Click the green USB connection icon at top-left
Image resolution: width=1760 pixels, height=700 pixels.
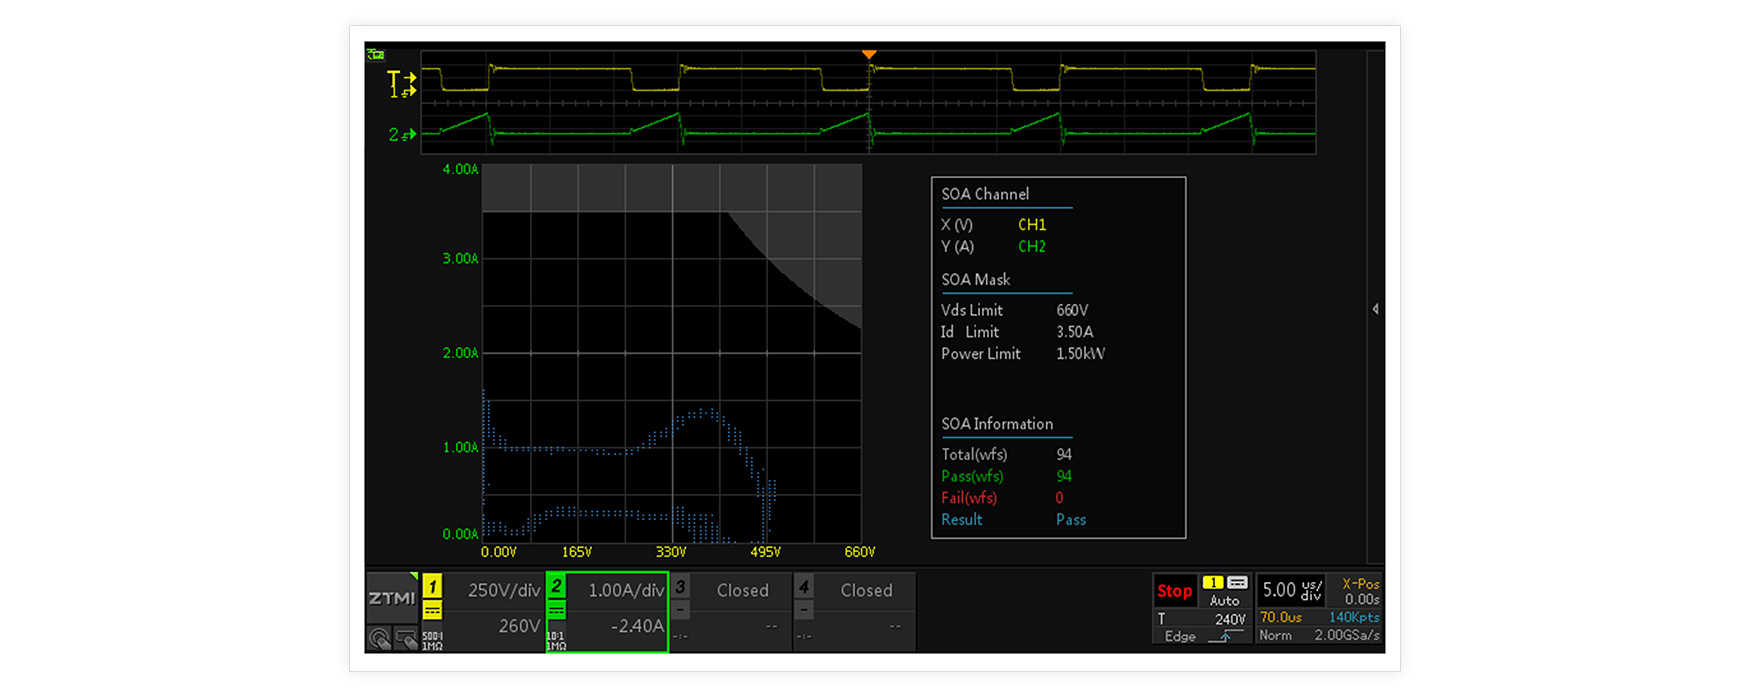376,55
